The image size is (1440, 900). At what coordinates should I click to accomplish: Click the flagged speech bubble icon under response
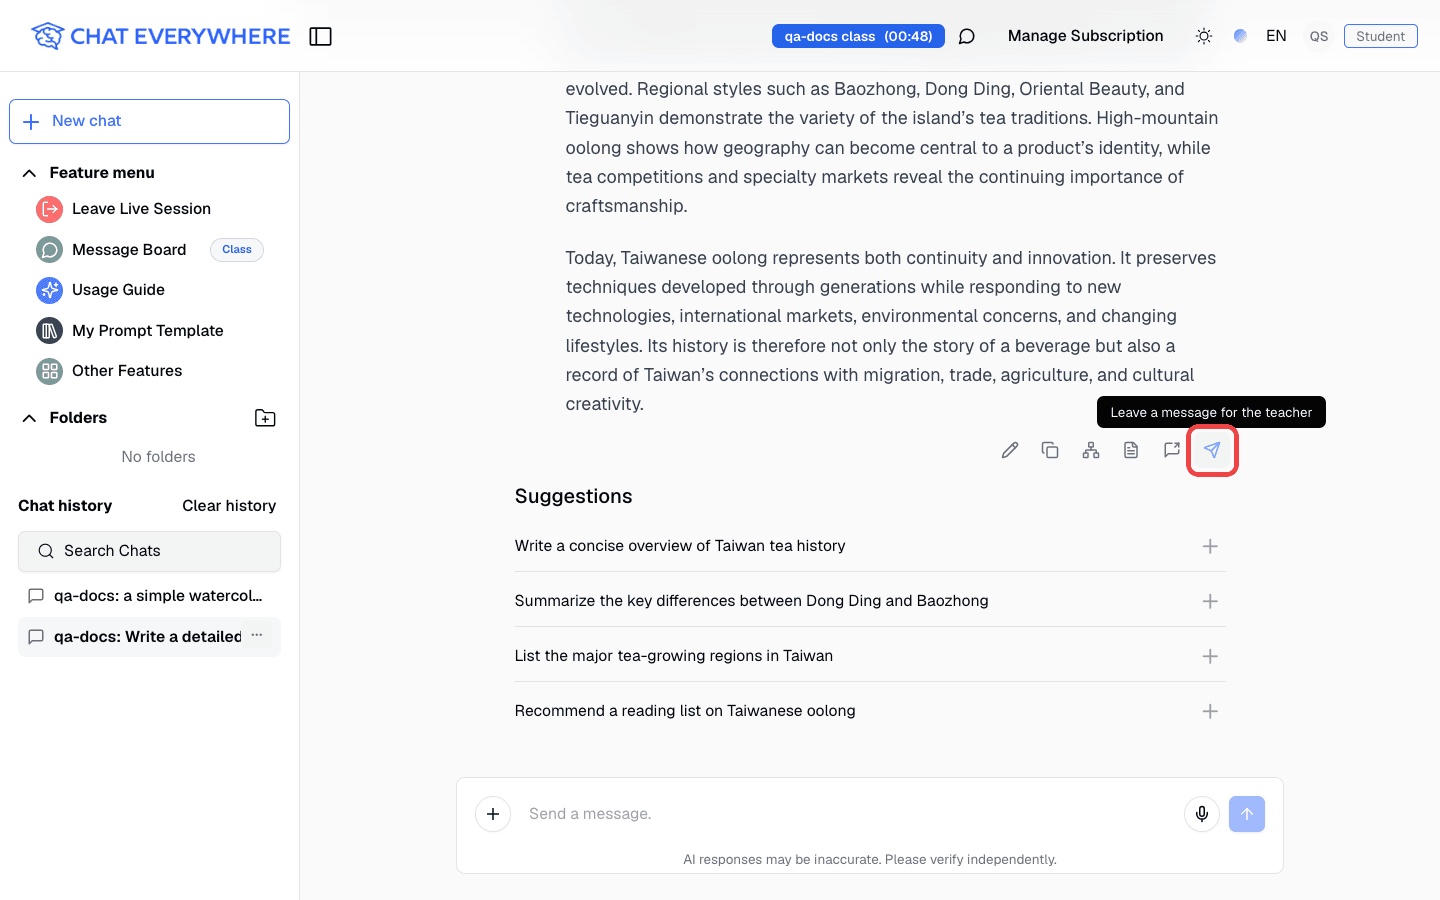(1172, 450)
